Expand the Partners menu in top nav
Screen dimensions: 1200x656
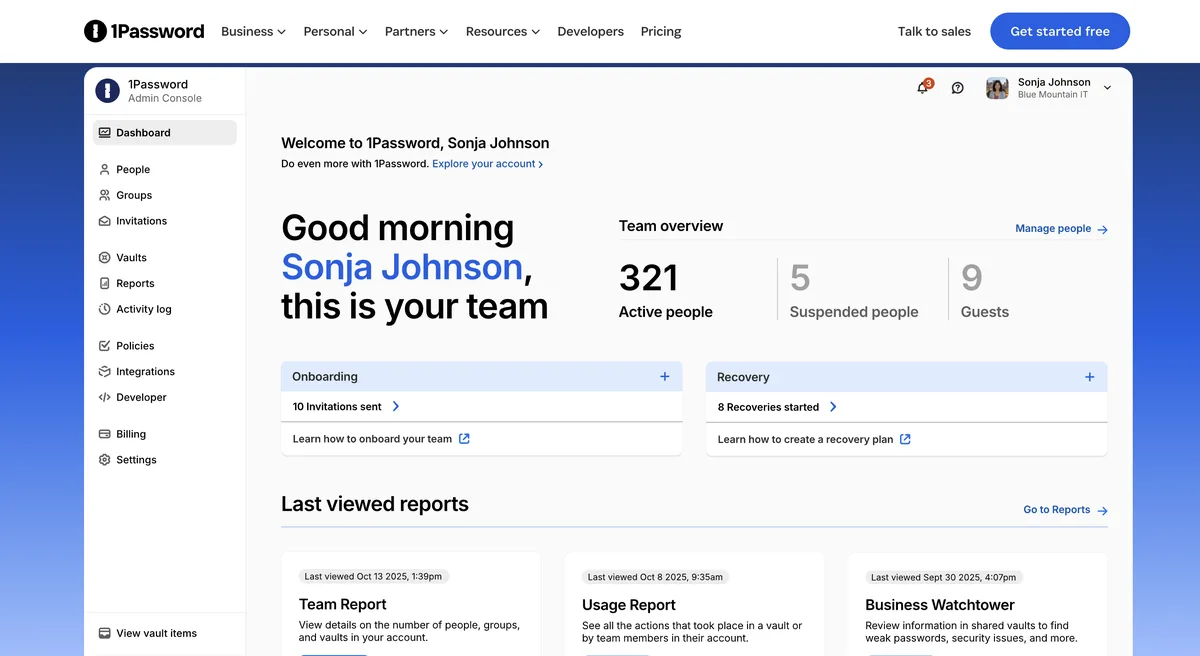[416, 31]
